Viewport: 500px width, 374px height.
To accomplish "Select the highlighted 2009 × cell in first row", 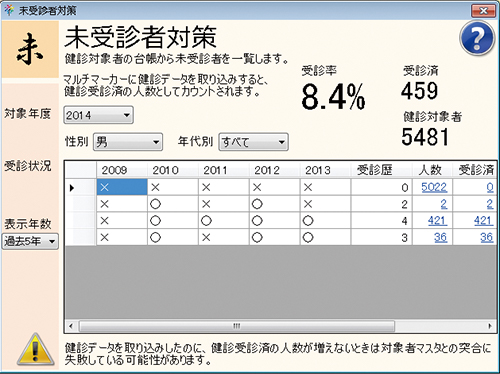I will 122,187.
